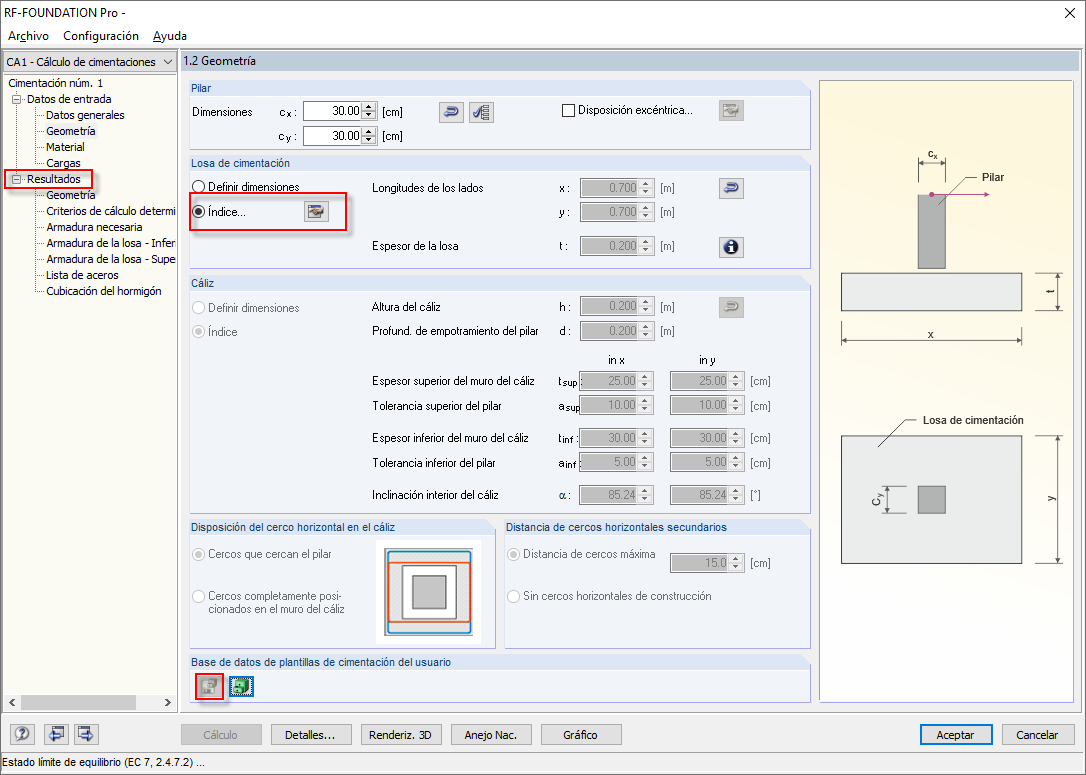
Task: Click the undo arrow icon beside cx dimension
Action: 452,112
